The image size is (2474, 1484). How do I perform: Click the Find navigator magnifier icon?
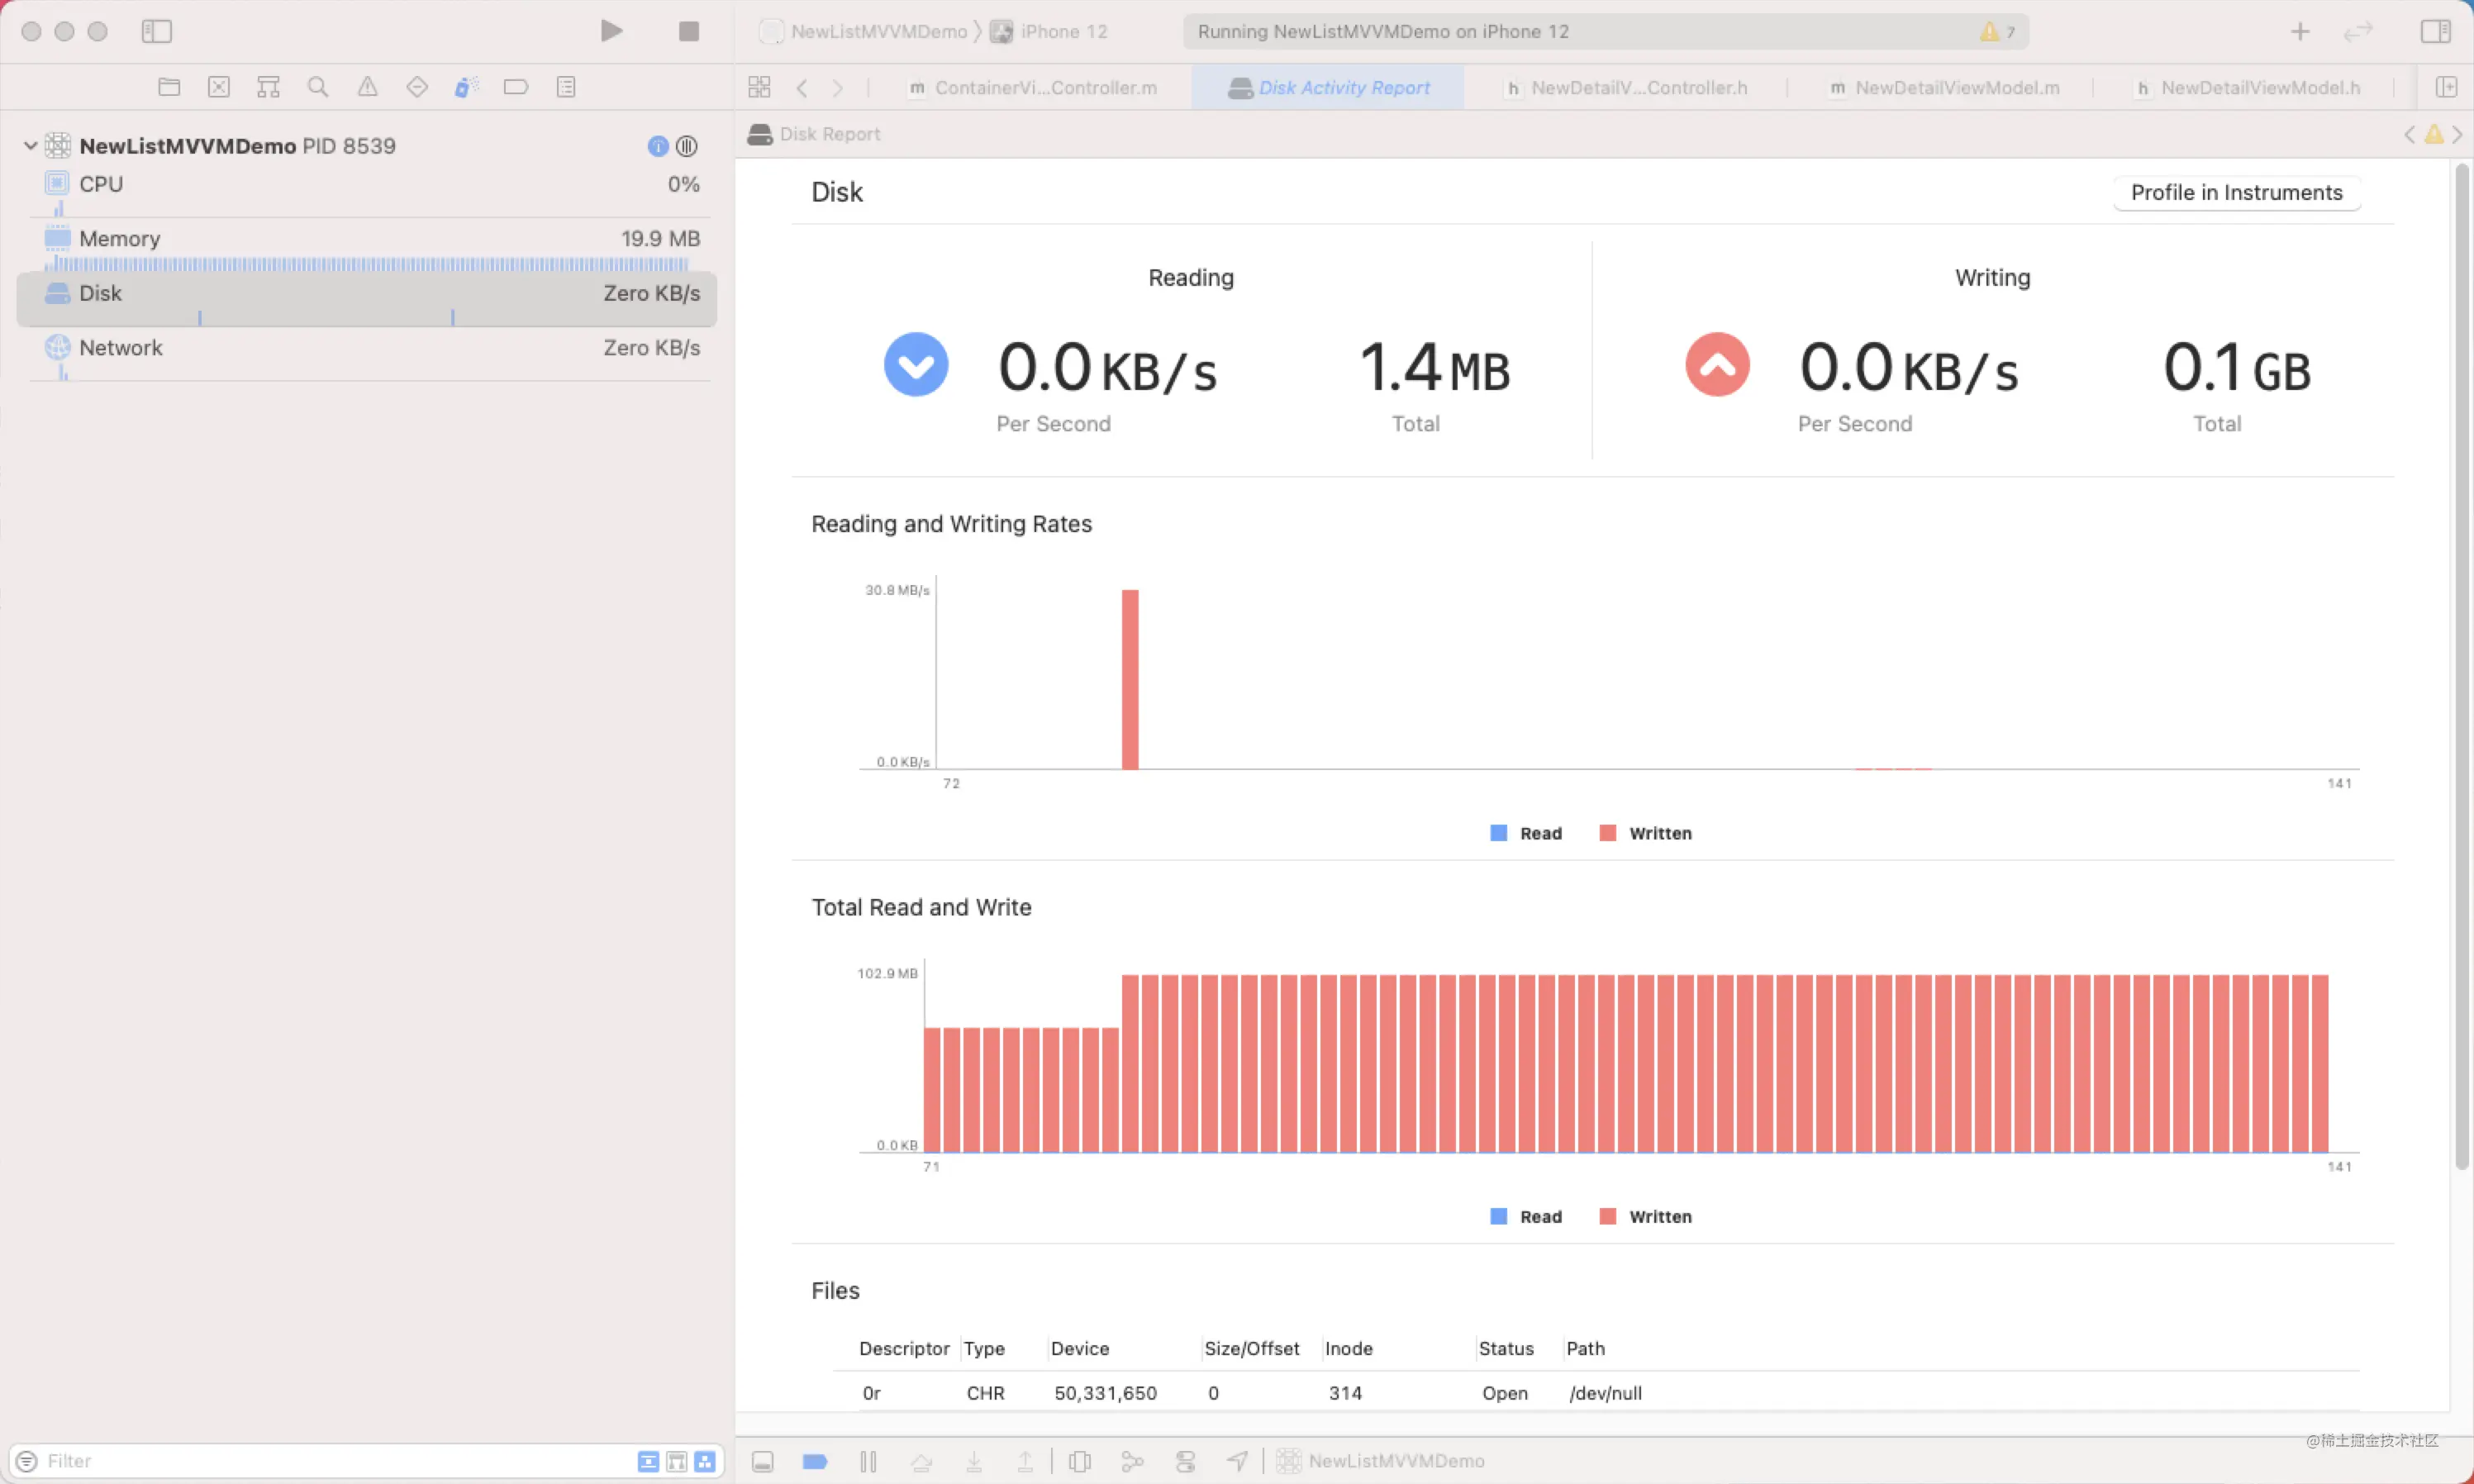318,87
